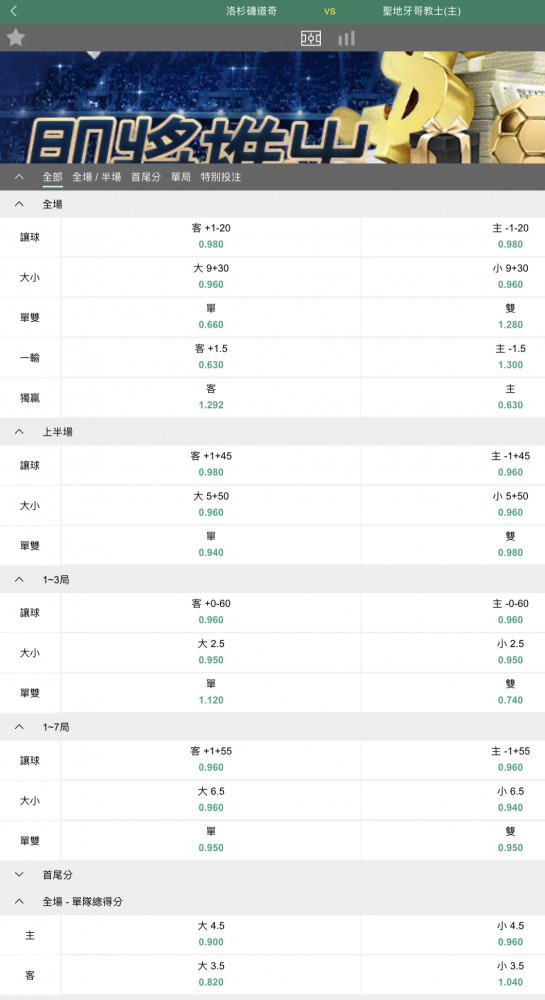Collapse all markets with chevron beside 全部
Image resolution: width=545 pixels, height=1000 pixels.
[18, 177]
